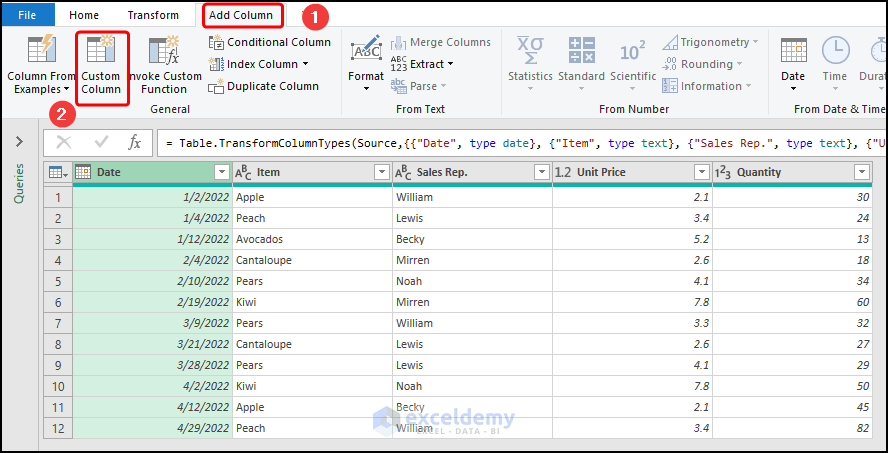
Task: Open Date column filter dropdown
Action: (x=221, y=172)
